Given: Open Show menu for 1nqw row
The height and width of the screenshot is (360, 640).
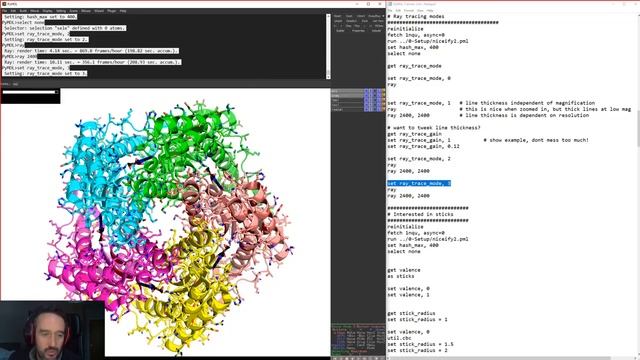Looking at the screenshot, I should 371,96.
